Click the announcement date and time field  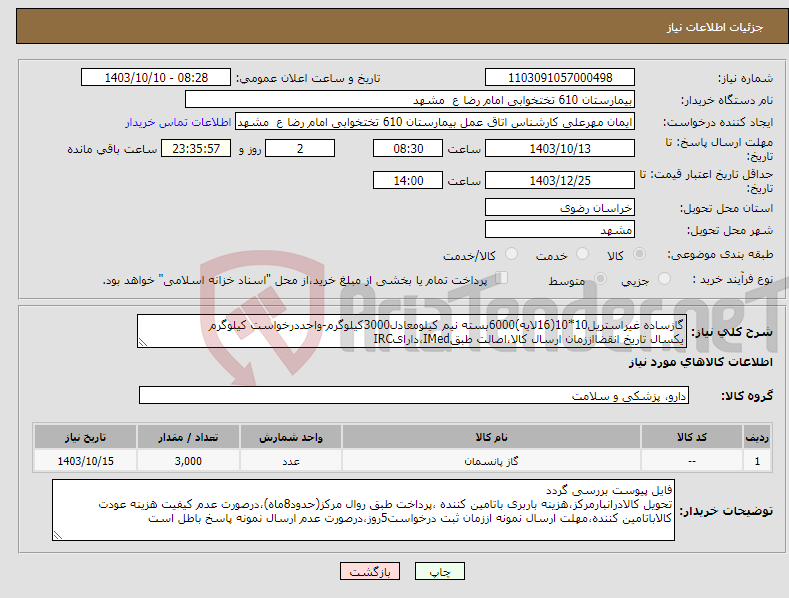(156, 78)
